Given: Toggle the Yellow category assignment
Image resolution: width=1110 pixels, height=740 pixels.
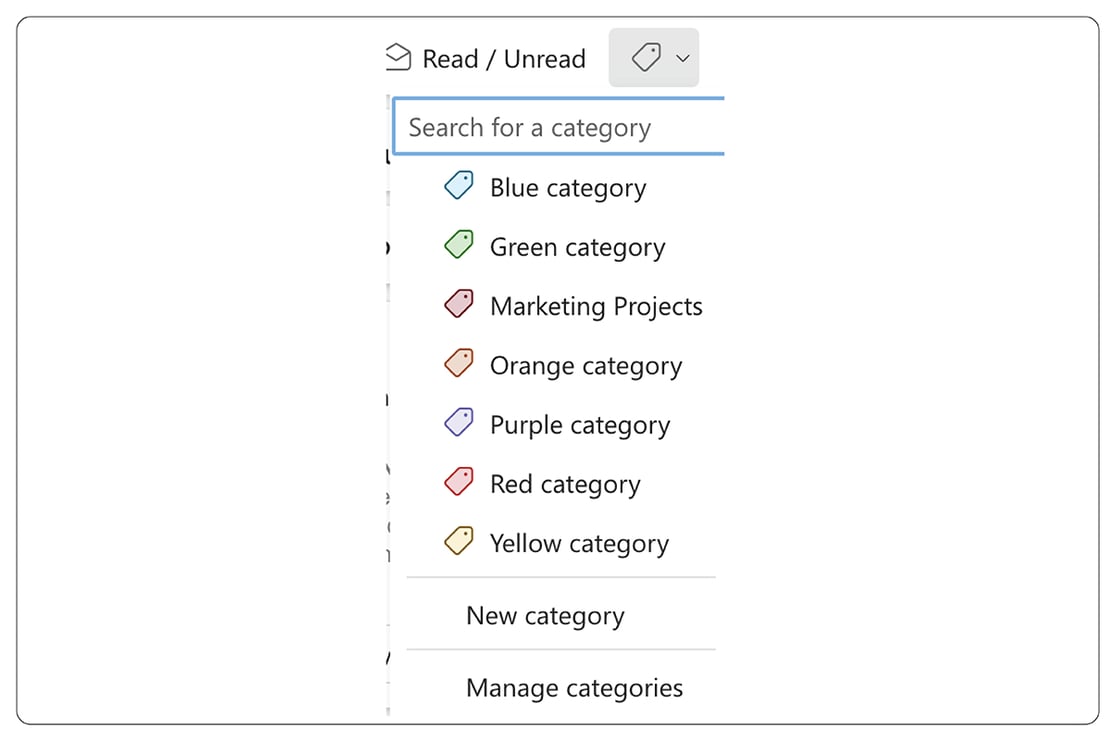Looking at the screenshot, I should [578, 543].
